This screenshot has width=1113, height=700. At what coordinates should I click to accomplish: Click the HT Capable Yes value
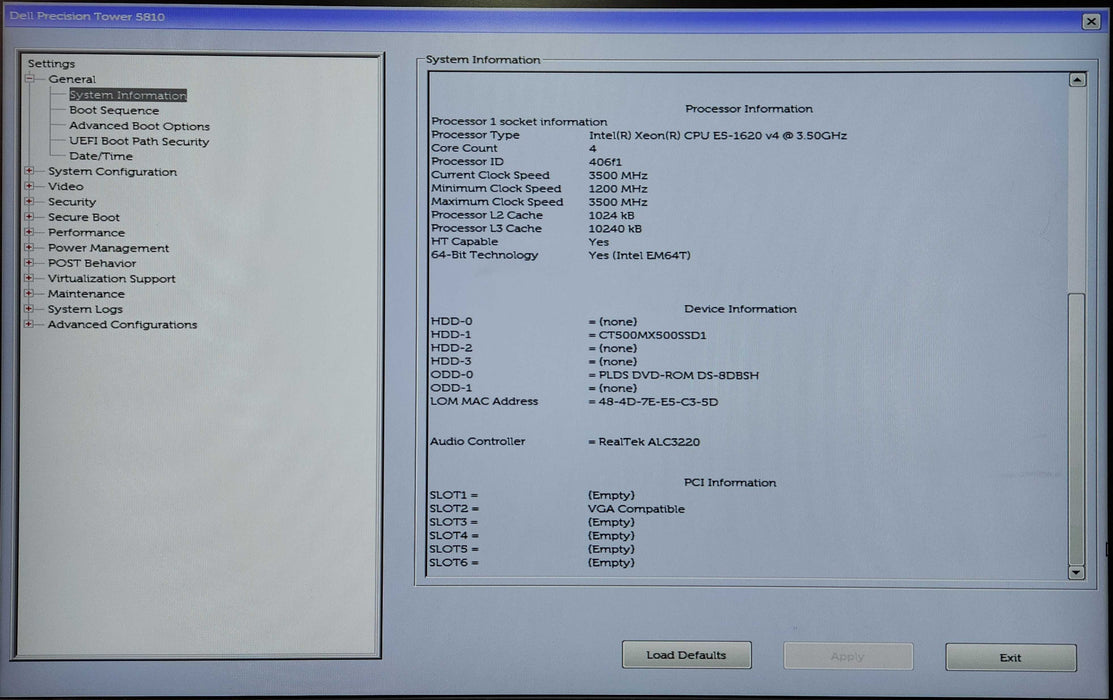(598, 242)
